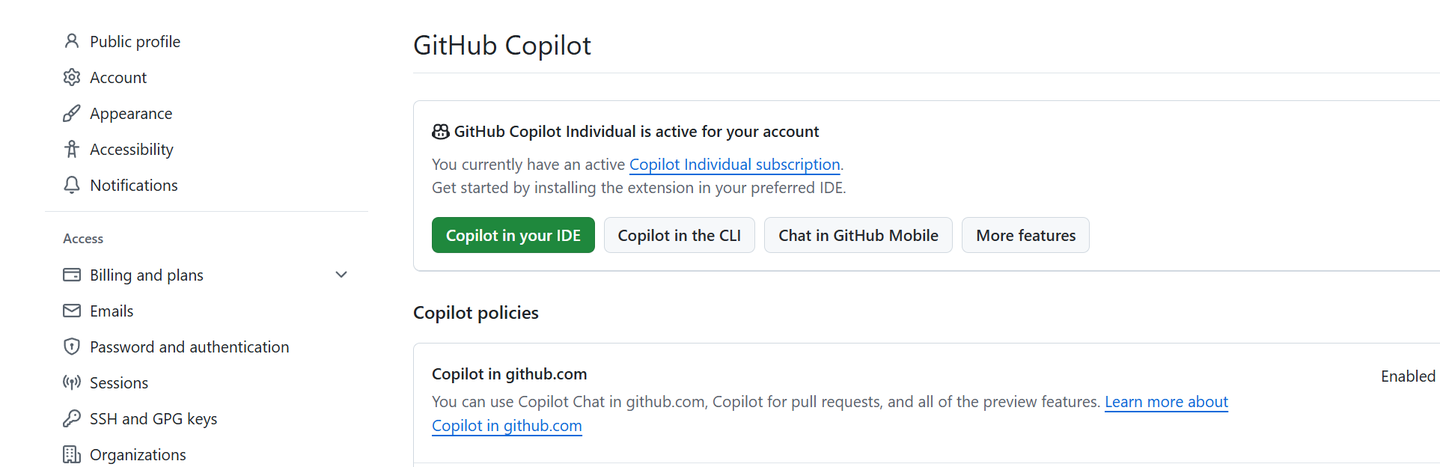Screen dimensions: 1440x467
Task: Click the Emails envelope icon
Action: click(71, 311)
